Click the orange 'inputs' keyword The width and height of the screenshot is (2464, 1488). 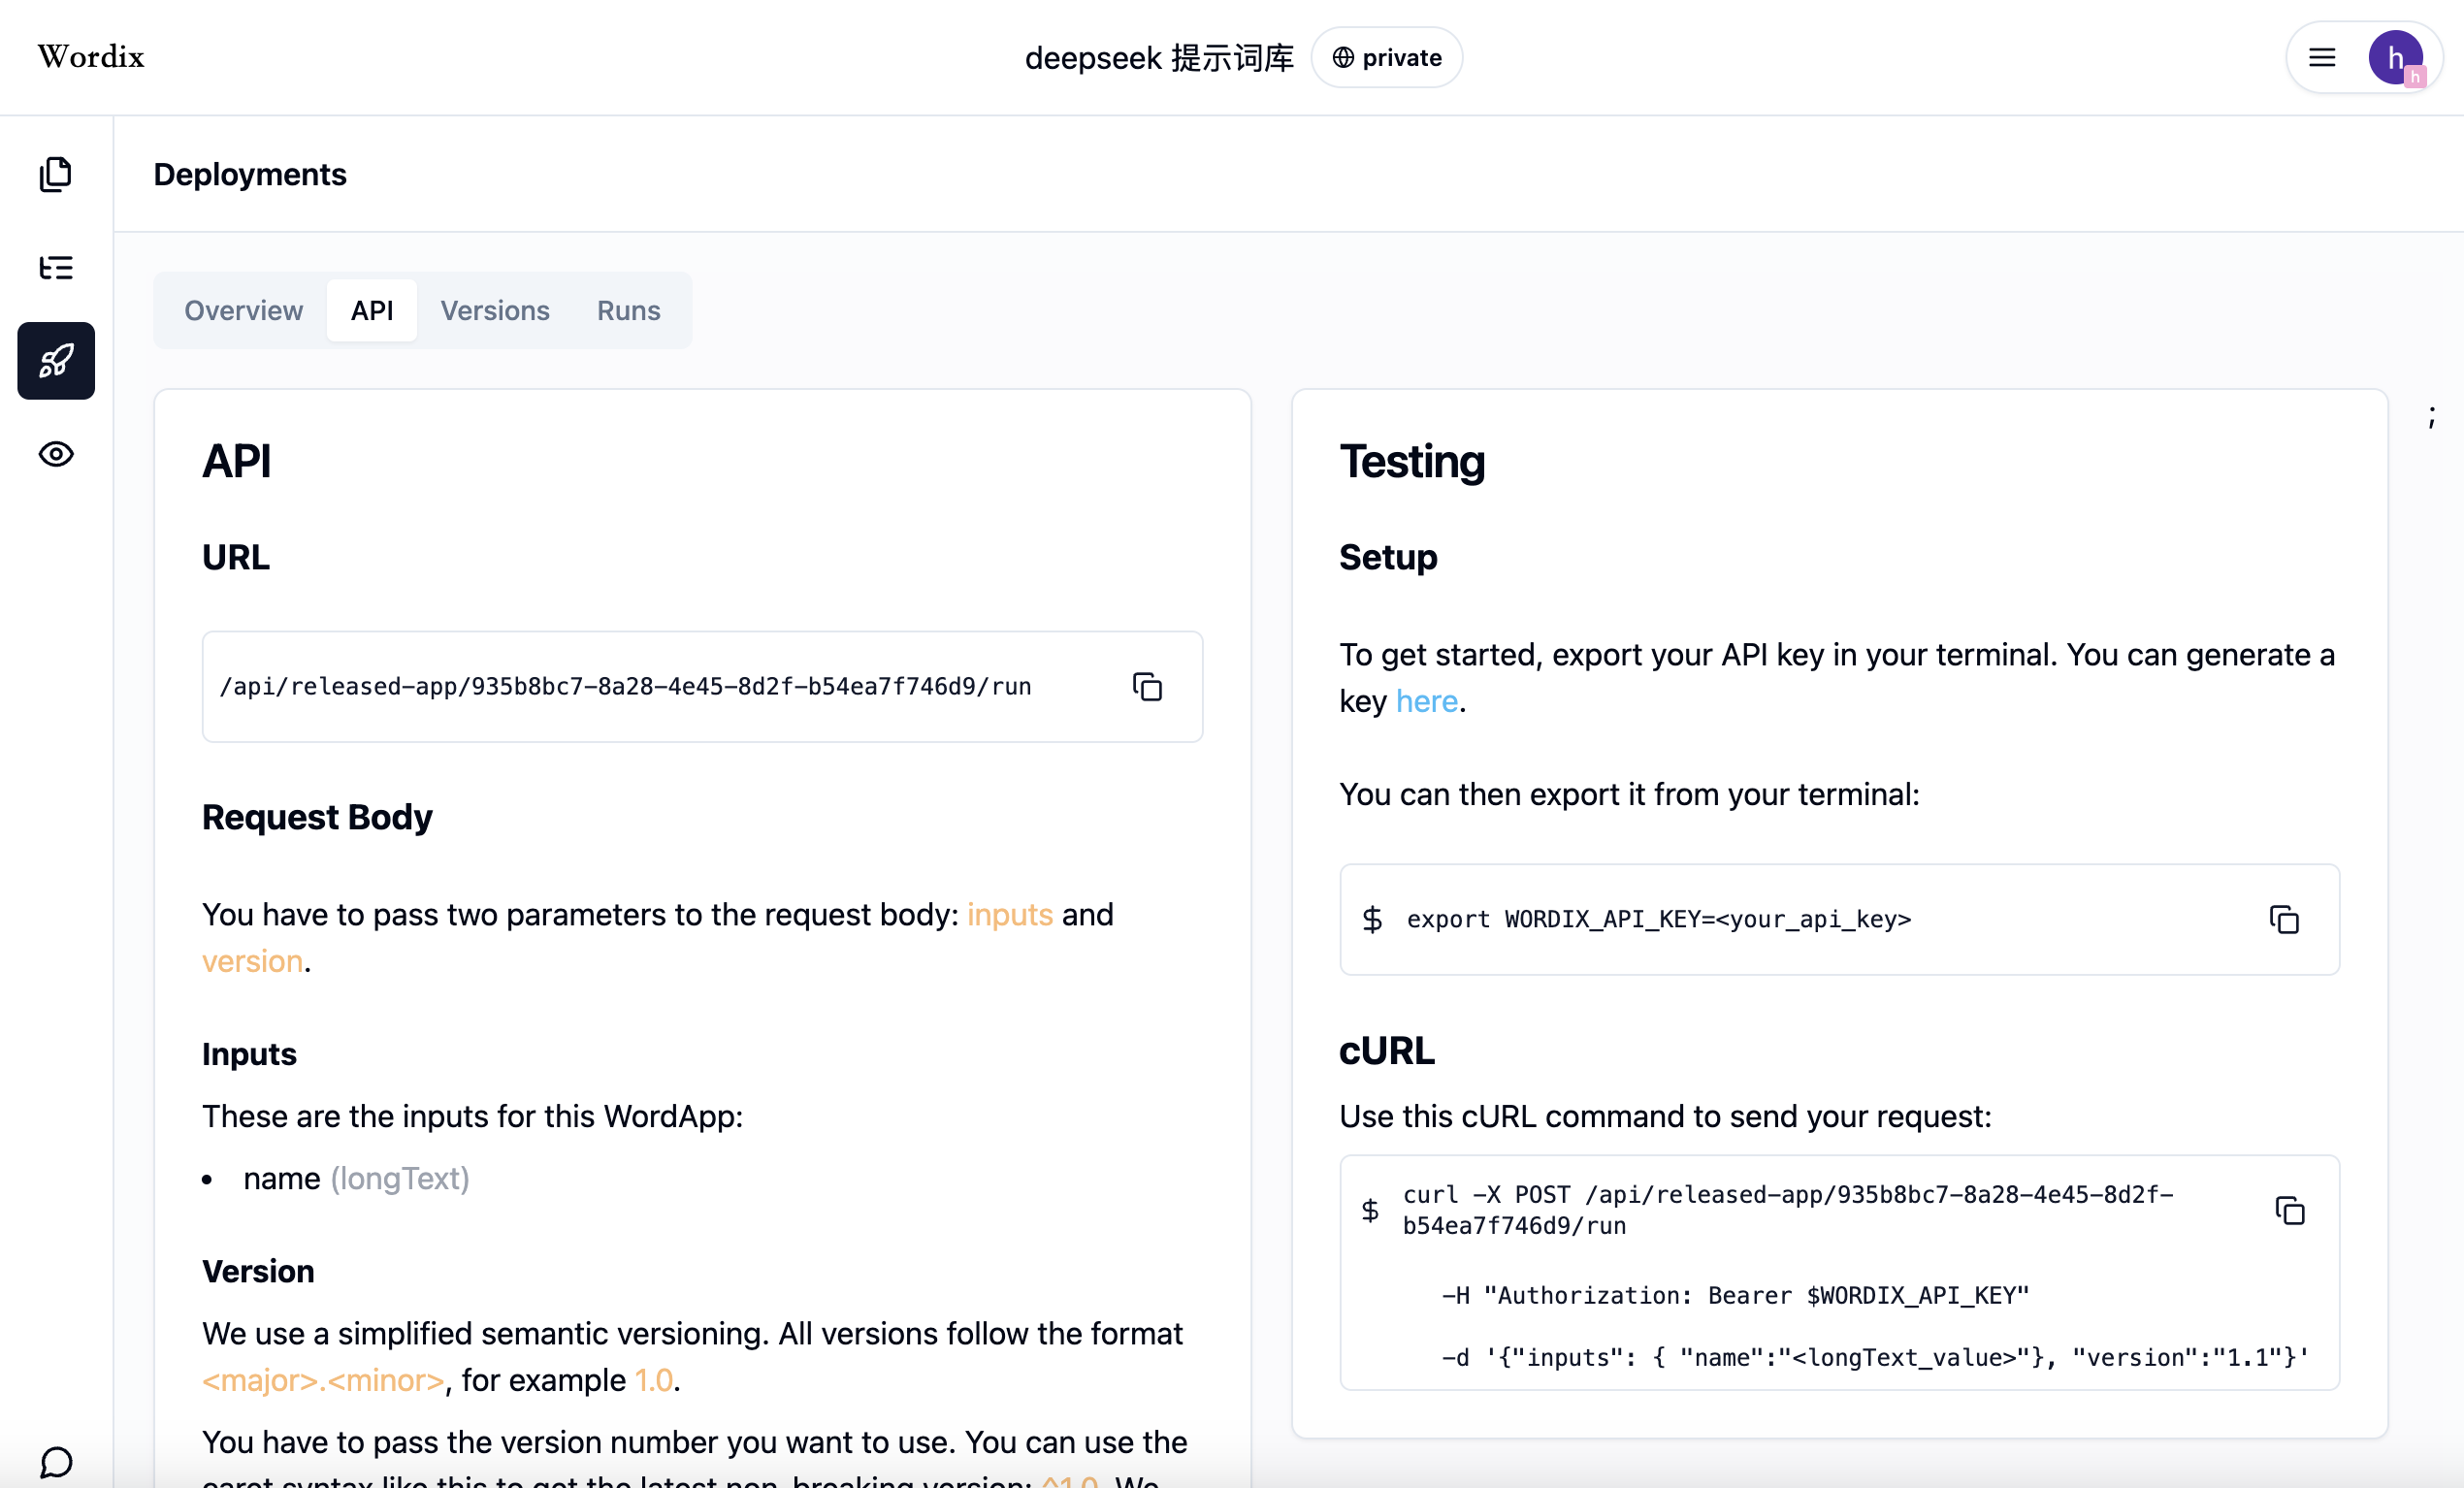click(1010, 914)
